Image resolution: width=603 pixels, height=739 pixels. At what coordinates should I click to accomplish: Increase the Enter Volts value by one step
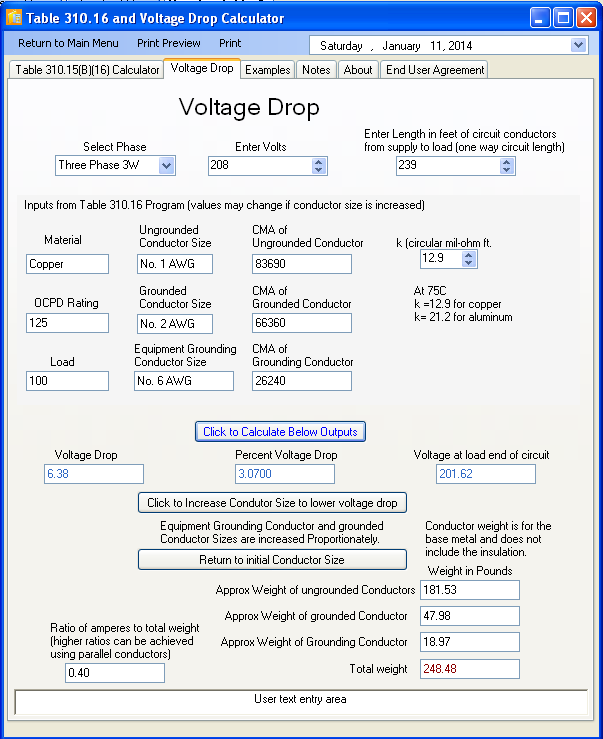coord(319,162)
